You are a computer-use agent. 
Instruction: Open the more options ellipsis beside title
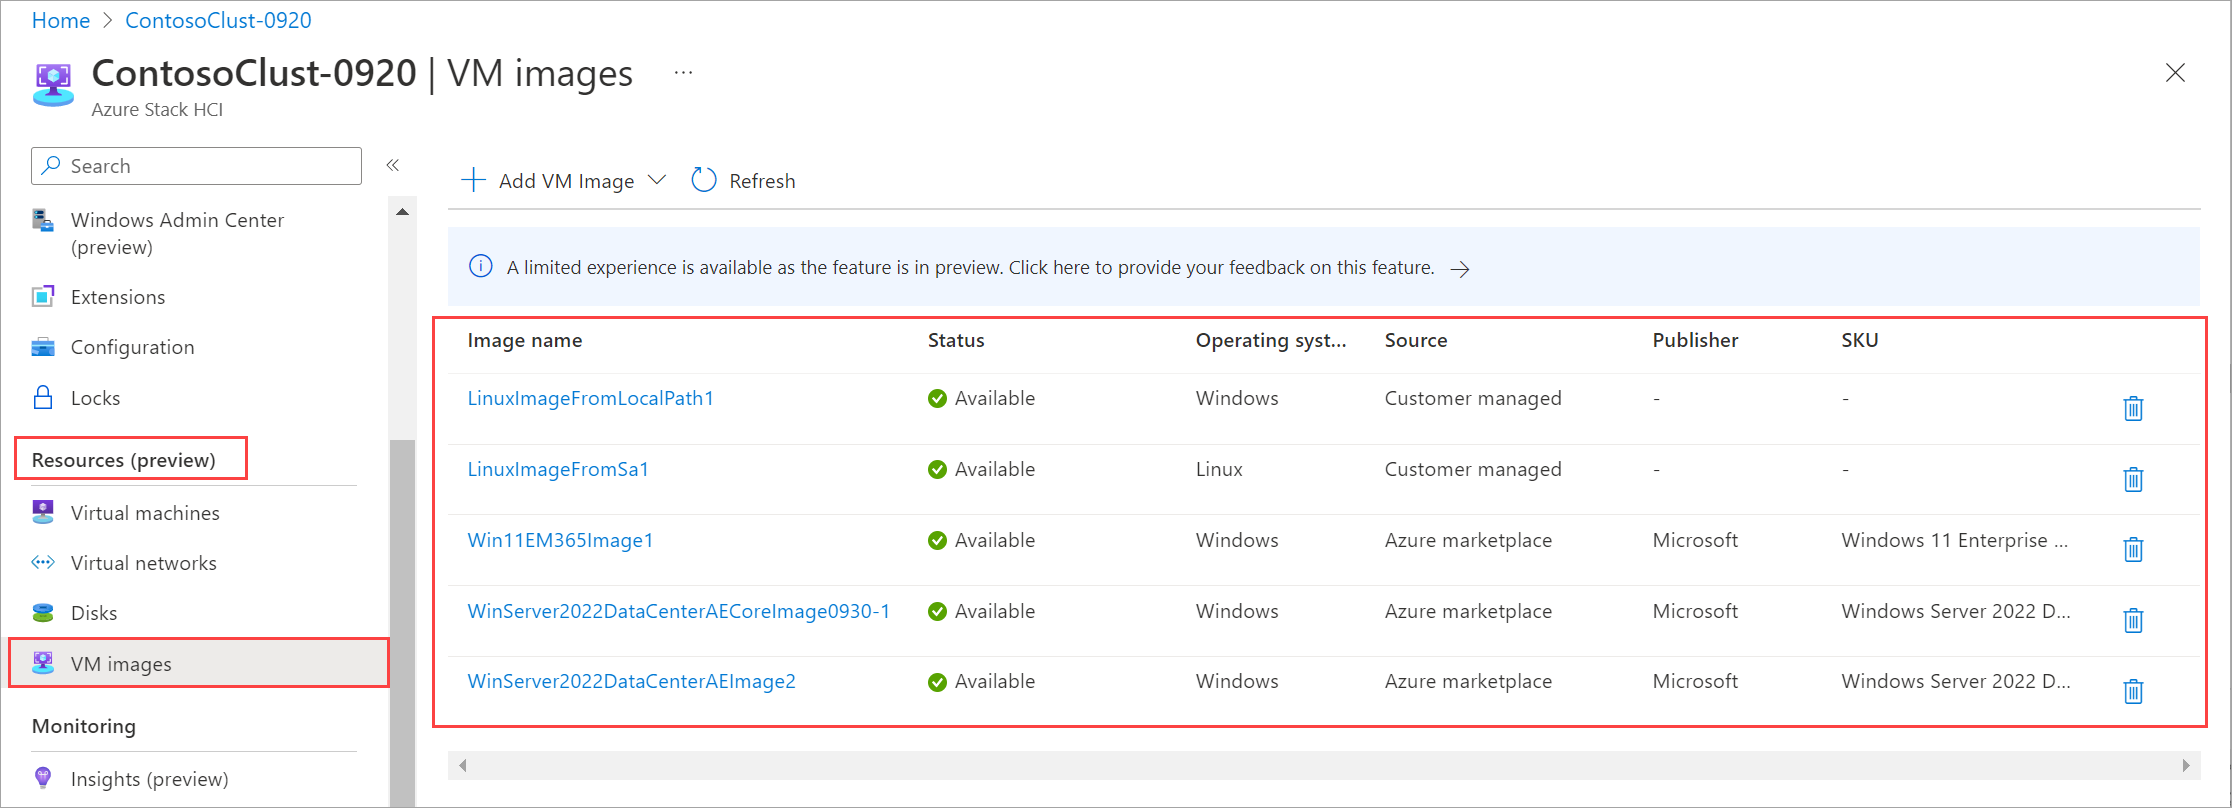point(683,73)
